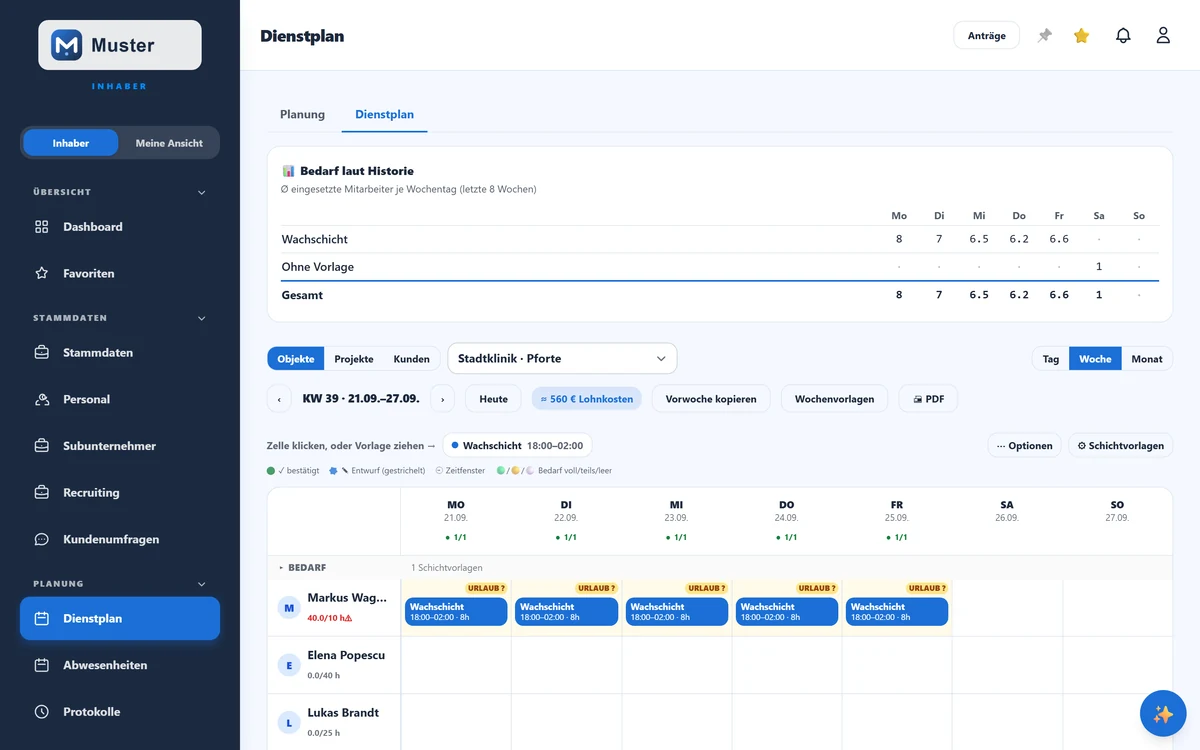Switch calendar to Tag view
This screenshot has height=750, width=1200.
(x=1051, y=359)
